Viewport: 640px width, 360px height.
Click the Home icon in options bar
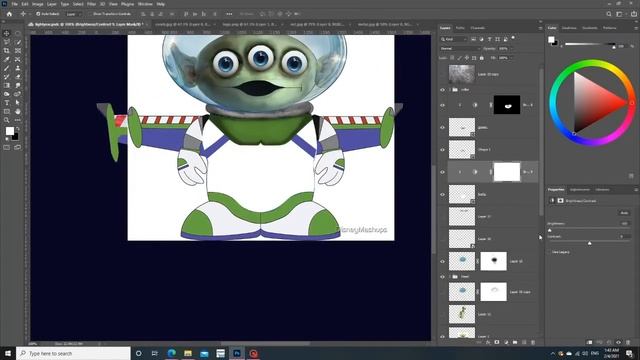(x=9, y=14)
